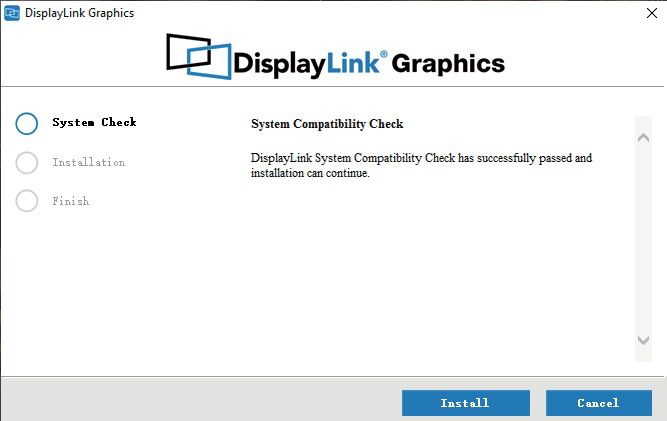Image resolution: width=667 pixels, height=421 pixels.
Task: Click the Installation step label
Action: coord(88,162)
